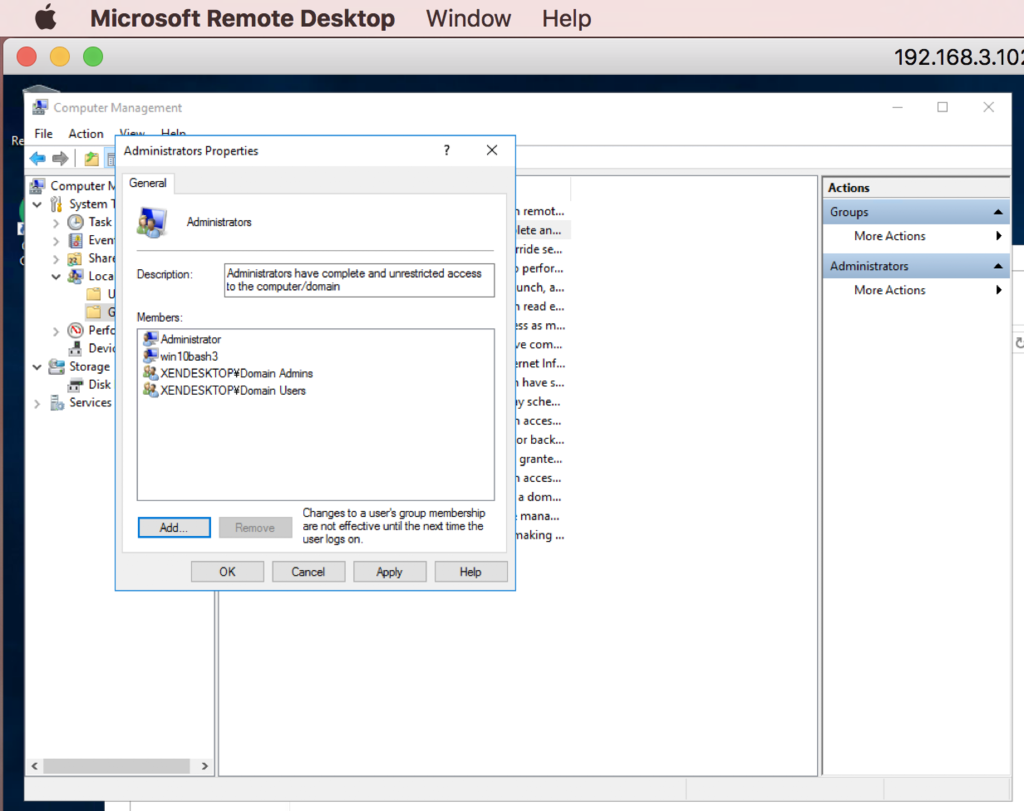
Task: Collapse the Local Users and Groups node
Action: pyautogui.click(x=56, y=277)
